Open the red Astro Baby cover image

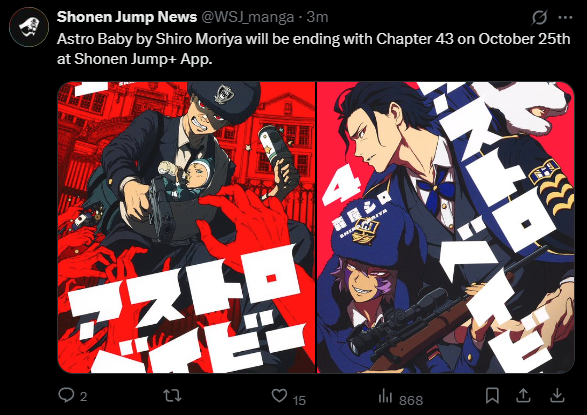(x=186, y=227)
